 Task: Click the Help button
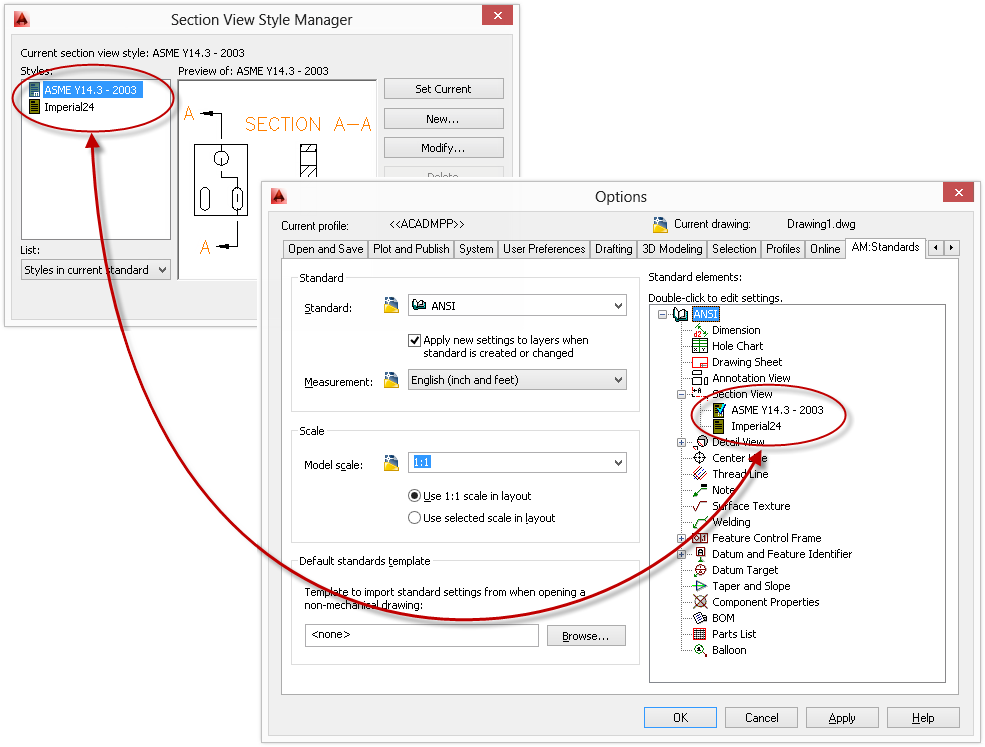click(923, 717)
